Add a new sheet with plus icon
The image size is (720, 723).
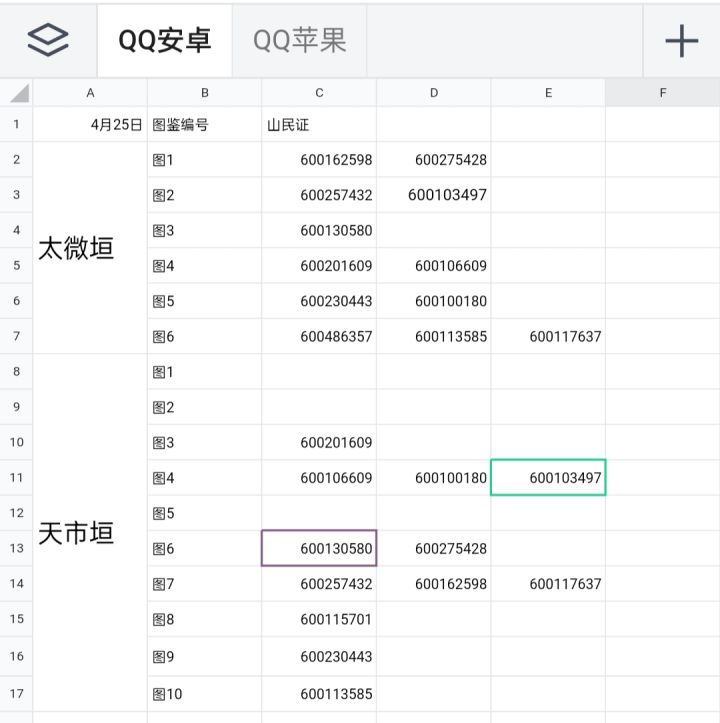pyautogui.click(x=681, y=41)
